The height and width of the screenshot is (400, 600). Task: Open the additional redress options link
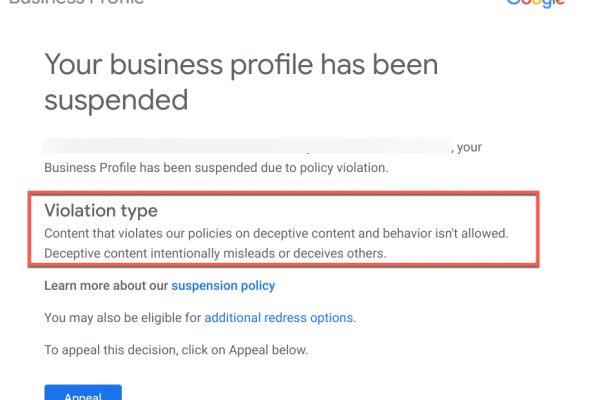[x=279, y=318]
